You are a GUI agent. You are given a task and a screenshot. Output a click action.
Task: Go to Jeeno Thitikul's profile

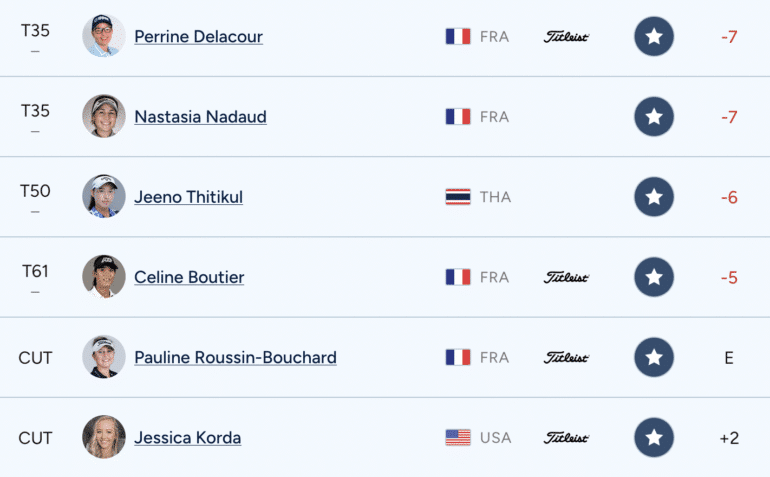tap(188, 197)
